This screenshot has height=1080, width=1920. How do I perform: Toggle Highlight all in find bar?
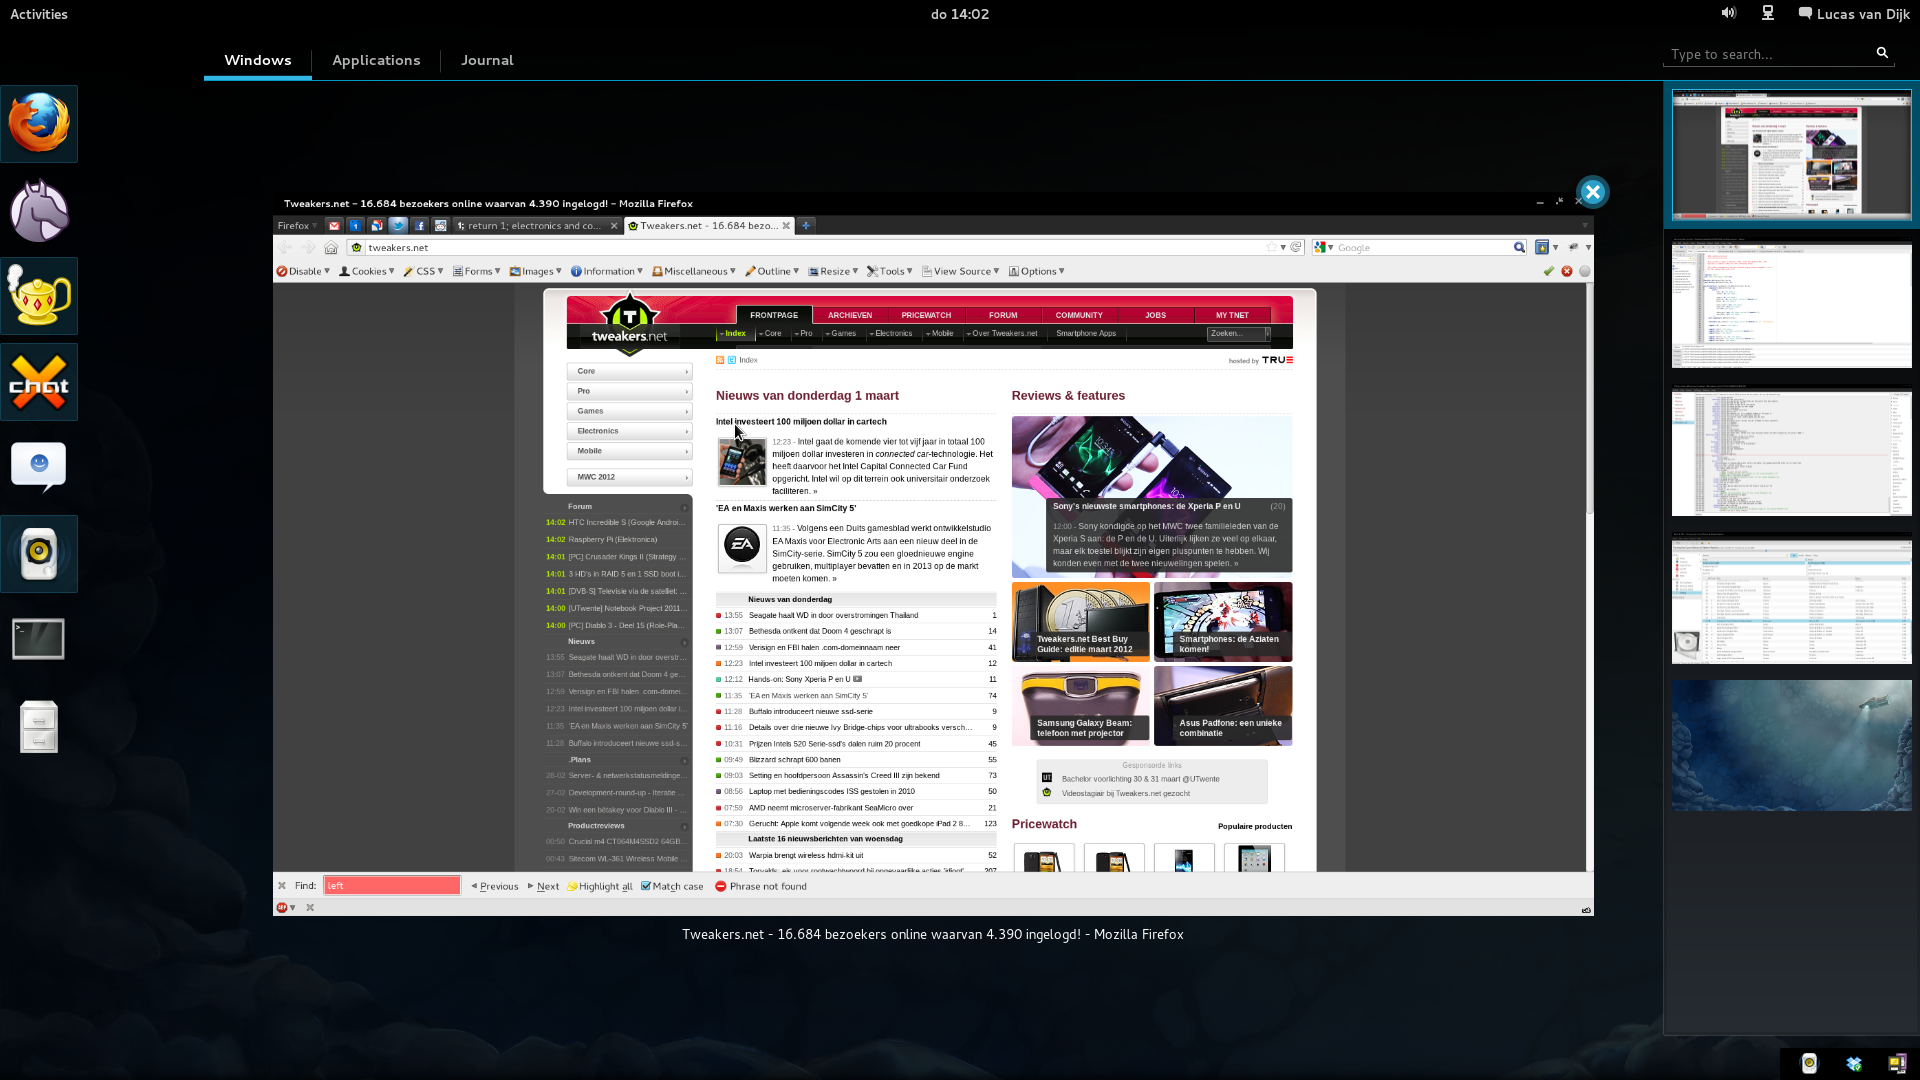coord(600,886)
